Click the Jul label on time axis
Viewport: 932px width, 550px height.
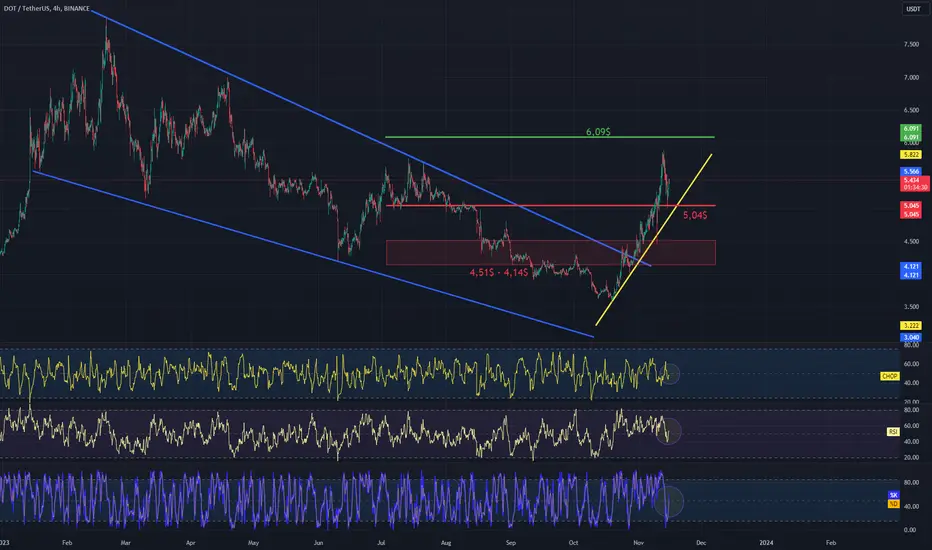tap(382, 542)
